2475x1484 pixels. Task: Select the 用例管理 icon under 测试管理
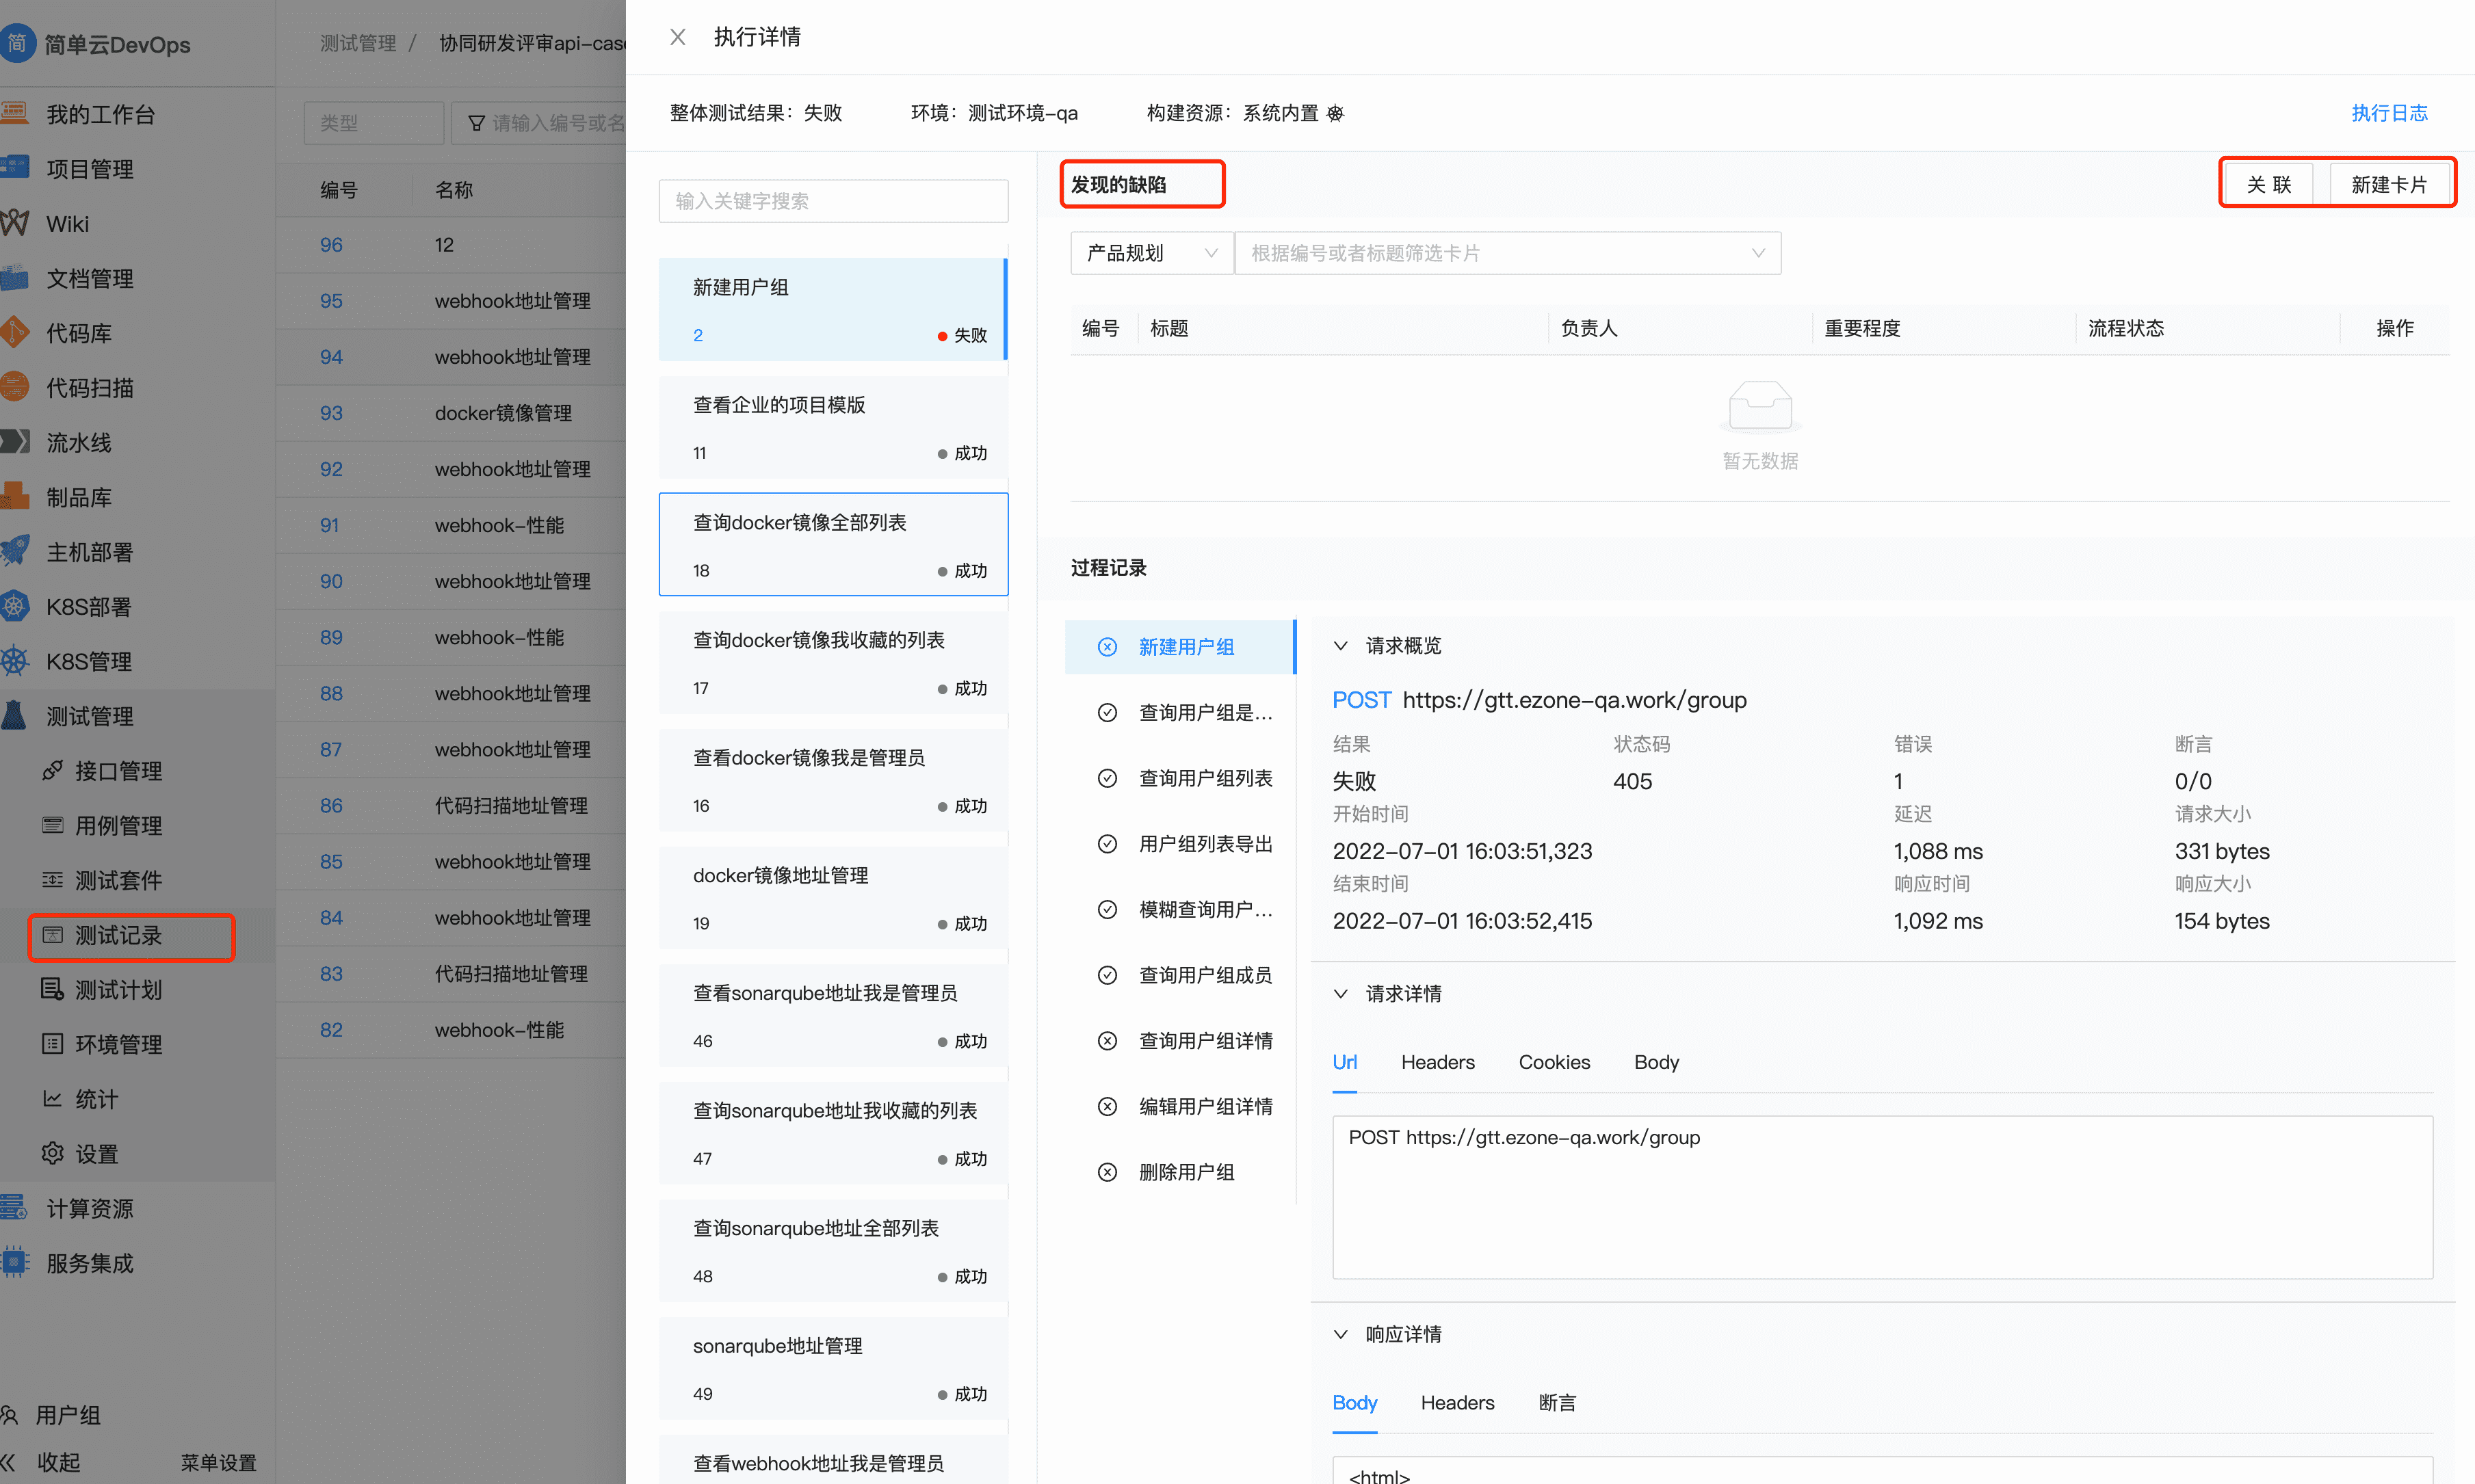tap(53, 825)
